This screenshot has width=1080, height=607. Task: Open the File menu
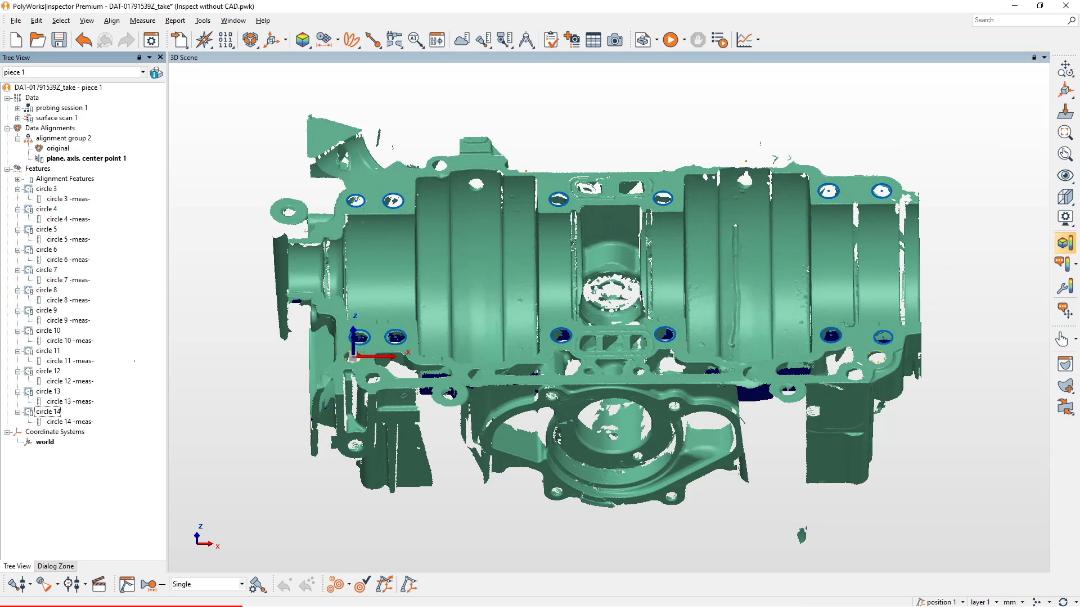15,21
